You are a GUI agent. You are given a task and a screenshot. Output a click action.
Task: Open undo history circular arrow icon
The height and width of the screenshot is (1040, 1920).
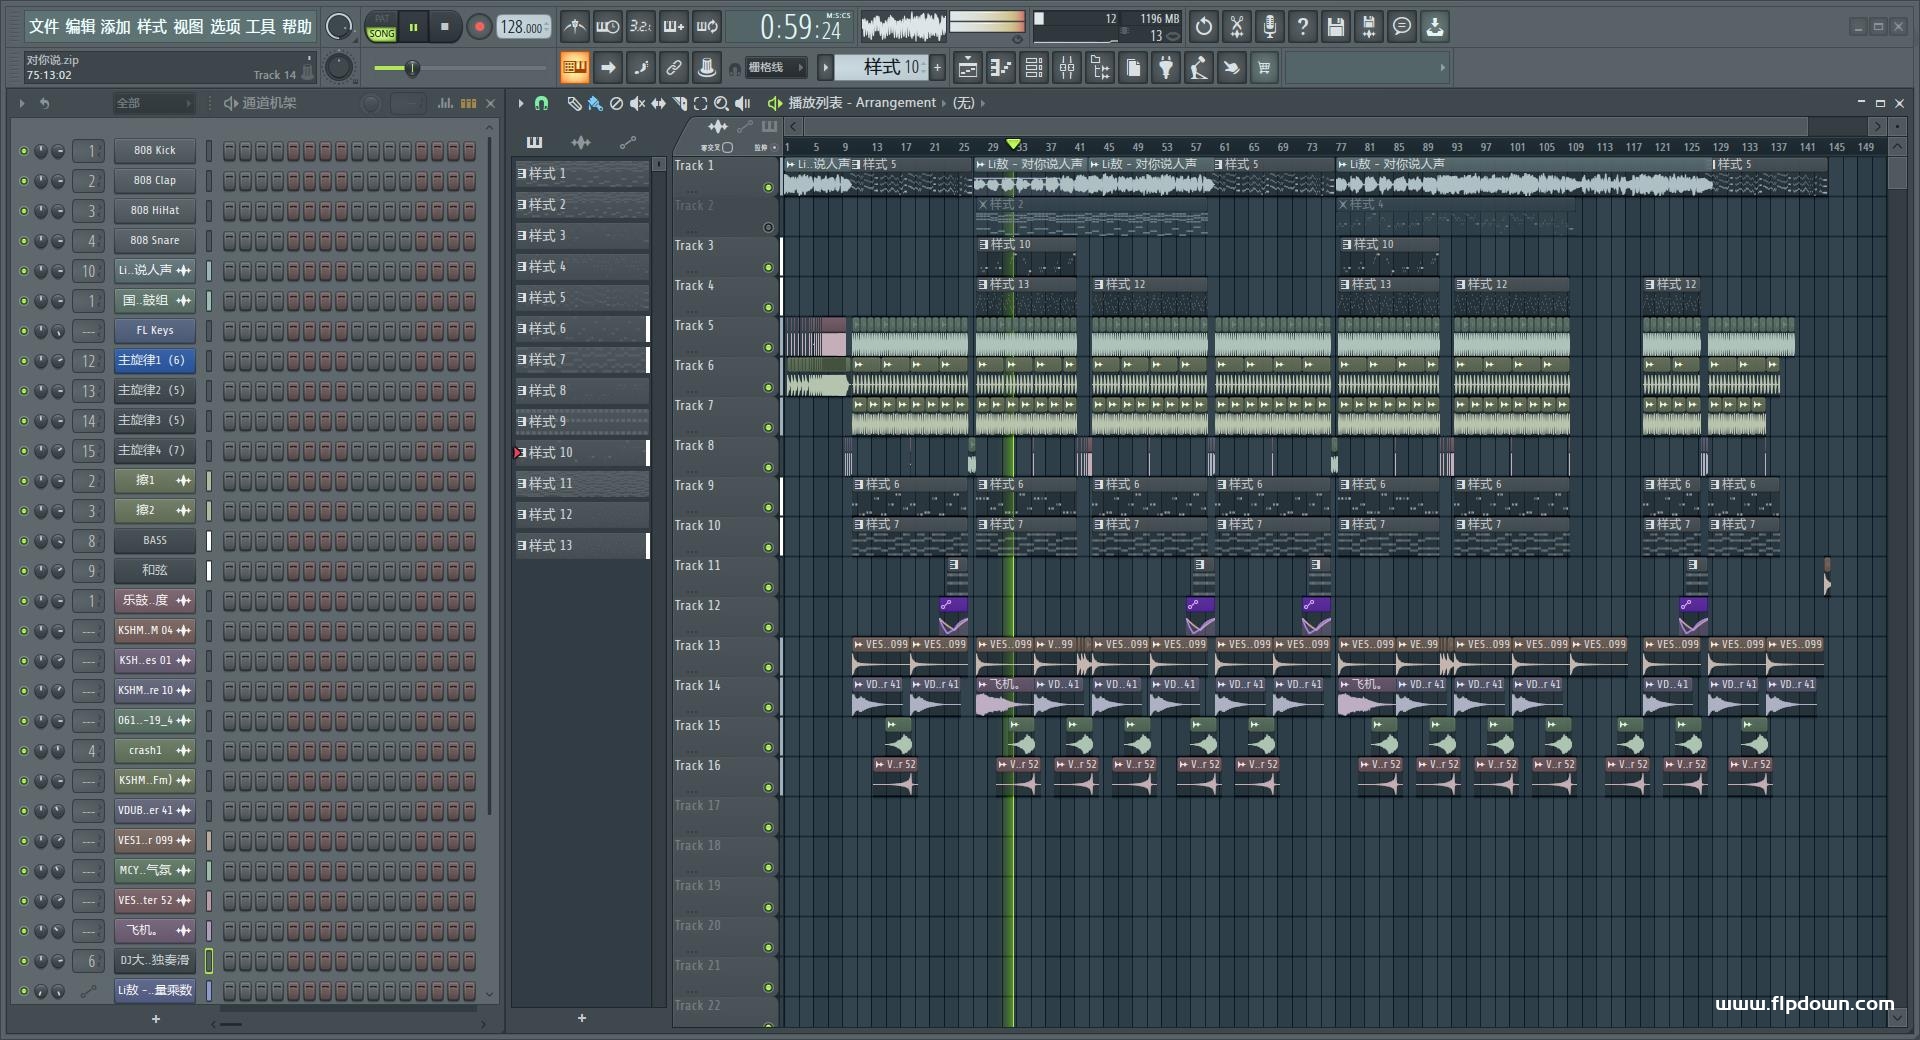coord(1204,27)
